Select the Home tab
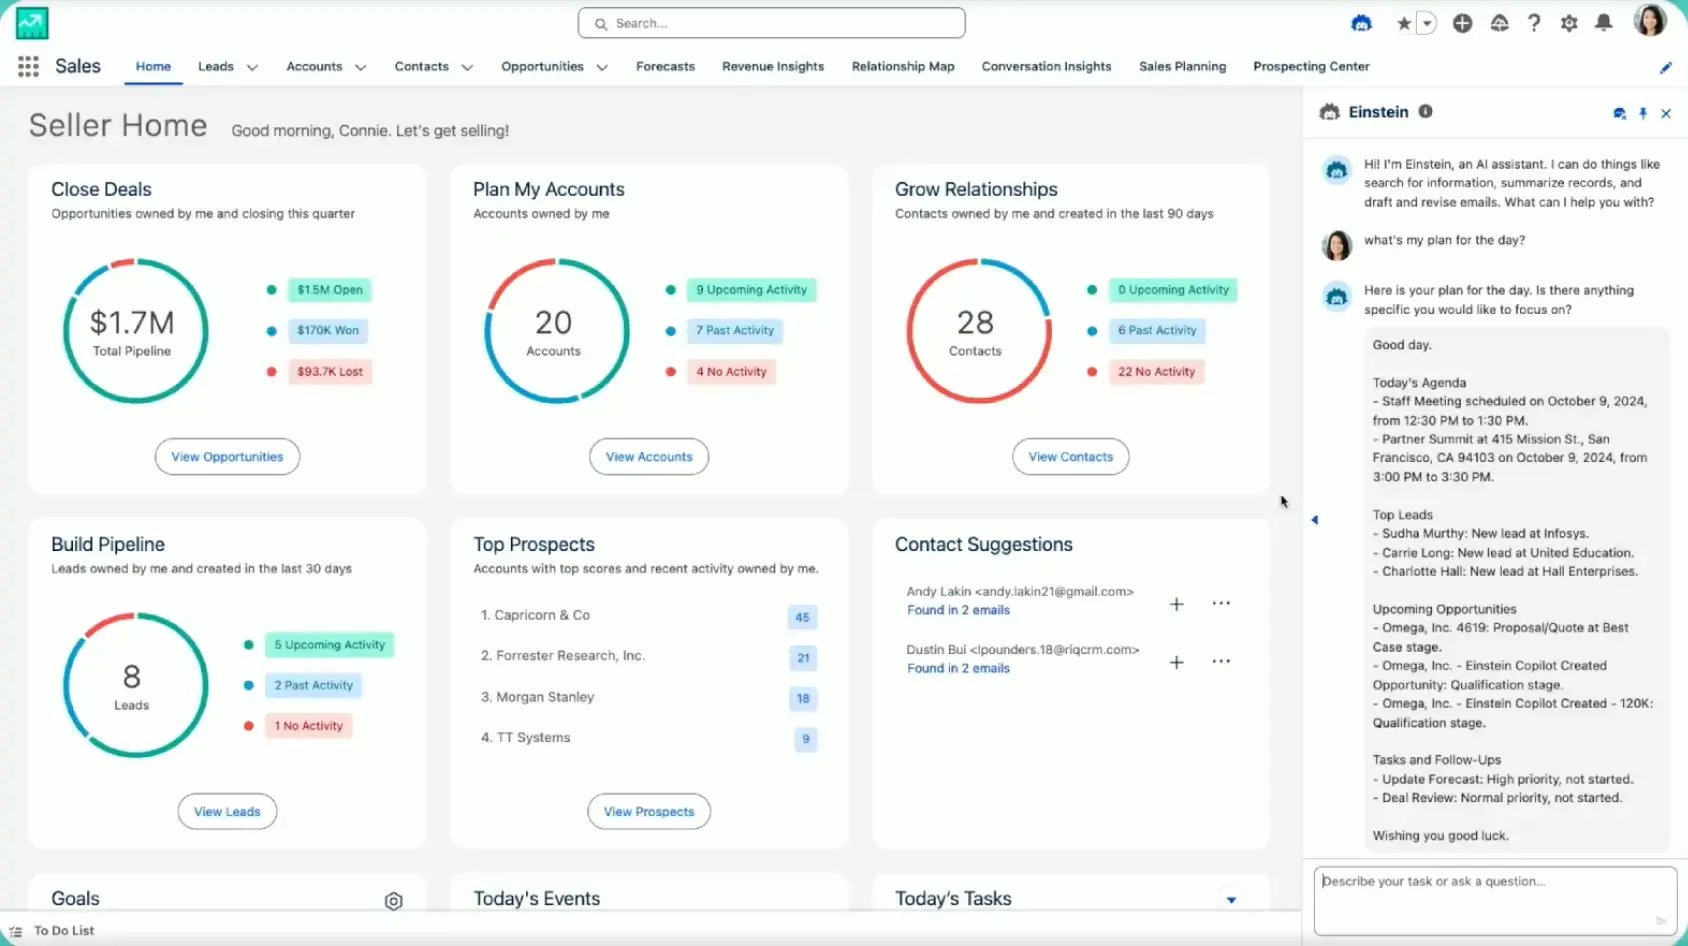Screen dimensions: 1688x946 click(x=153, y=66)
